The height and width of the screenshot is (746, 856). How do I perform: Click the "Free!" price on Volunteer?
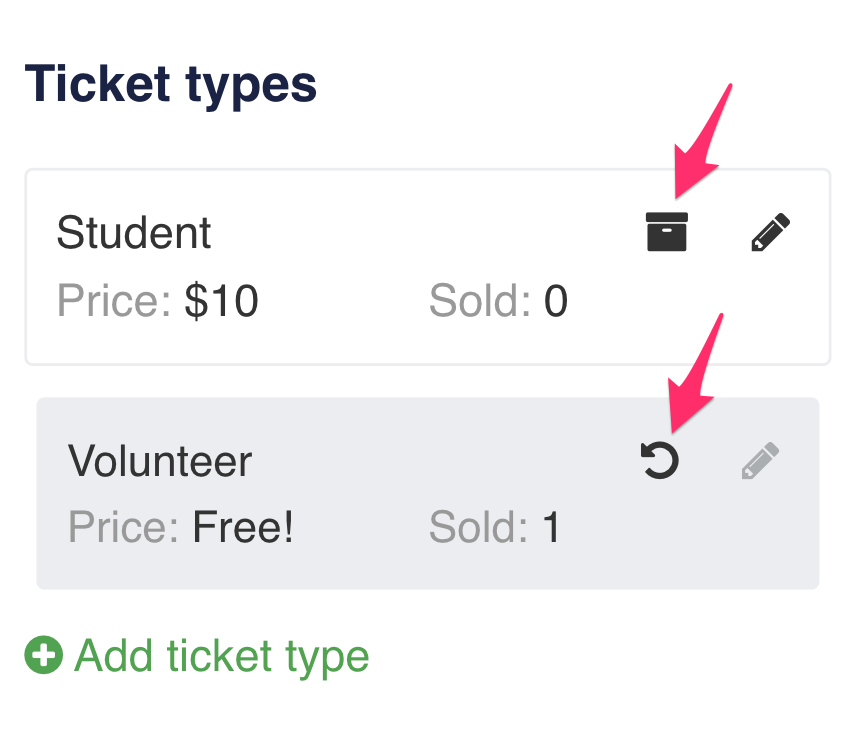(243, 527)
